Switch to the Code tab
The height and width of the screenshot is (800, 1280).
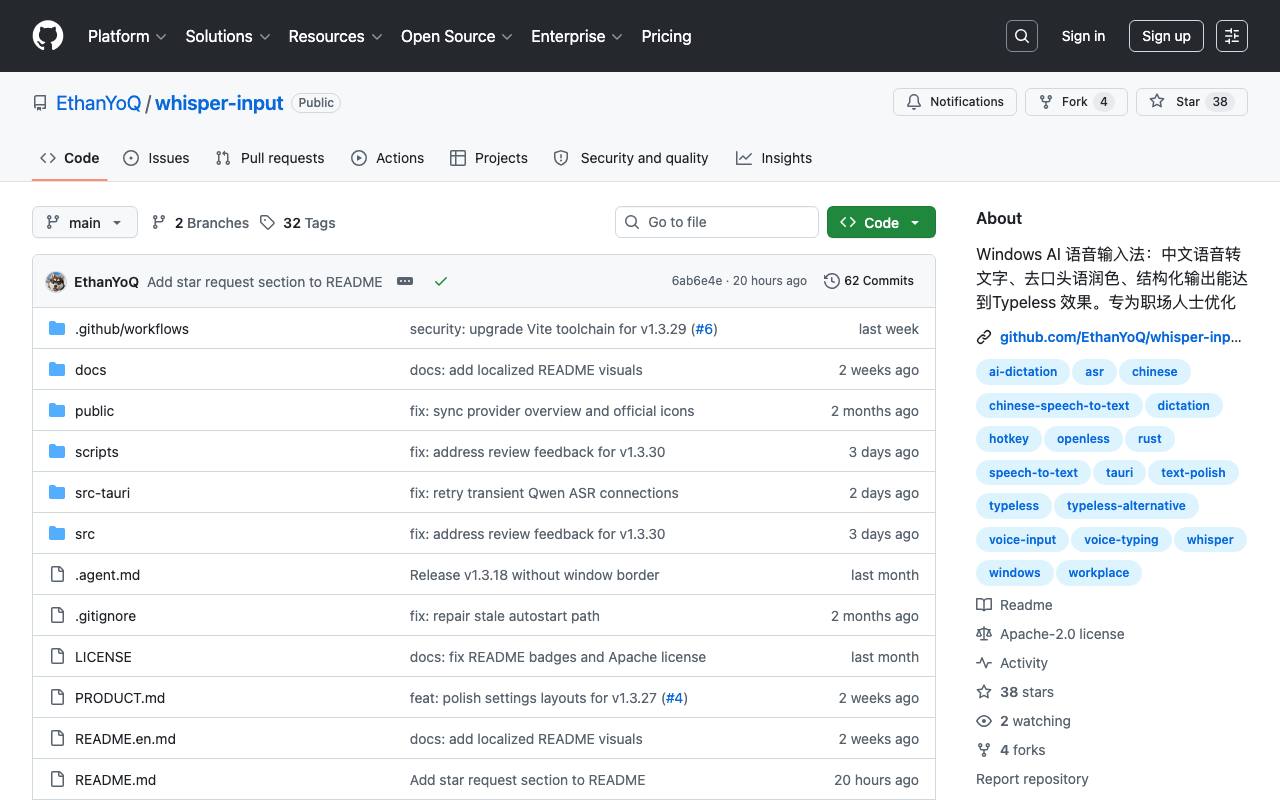[69, 158]
